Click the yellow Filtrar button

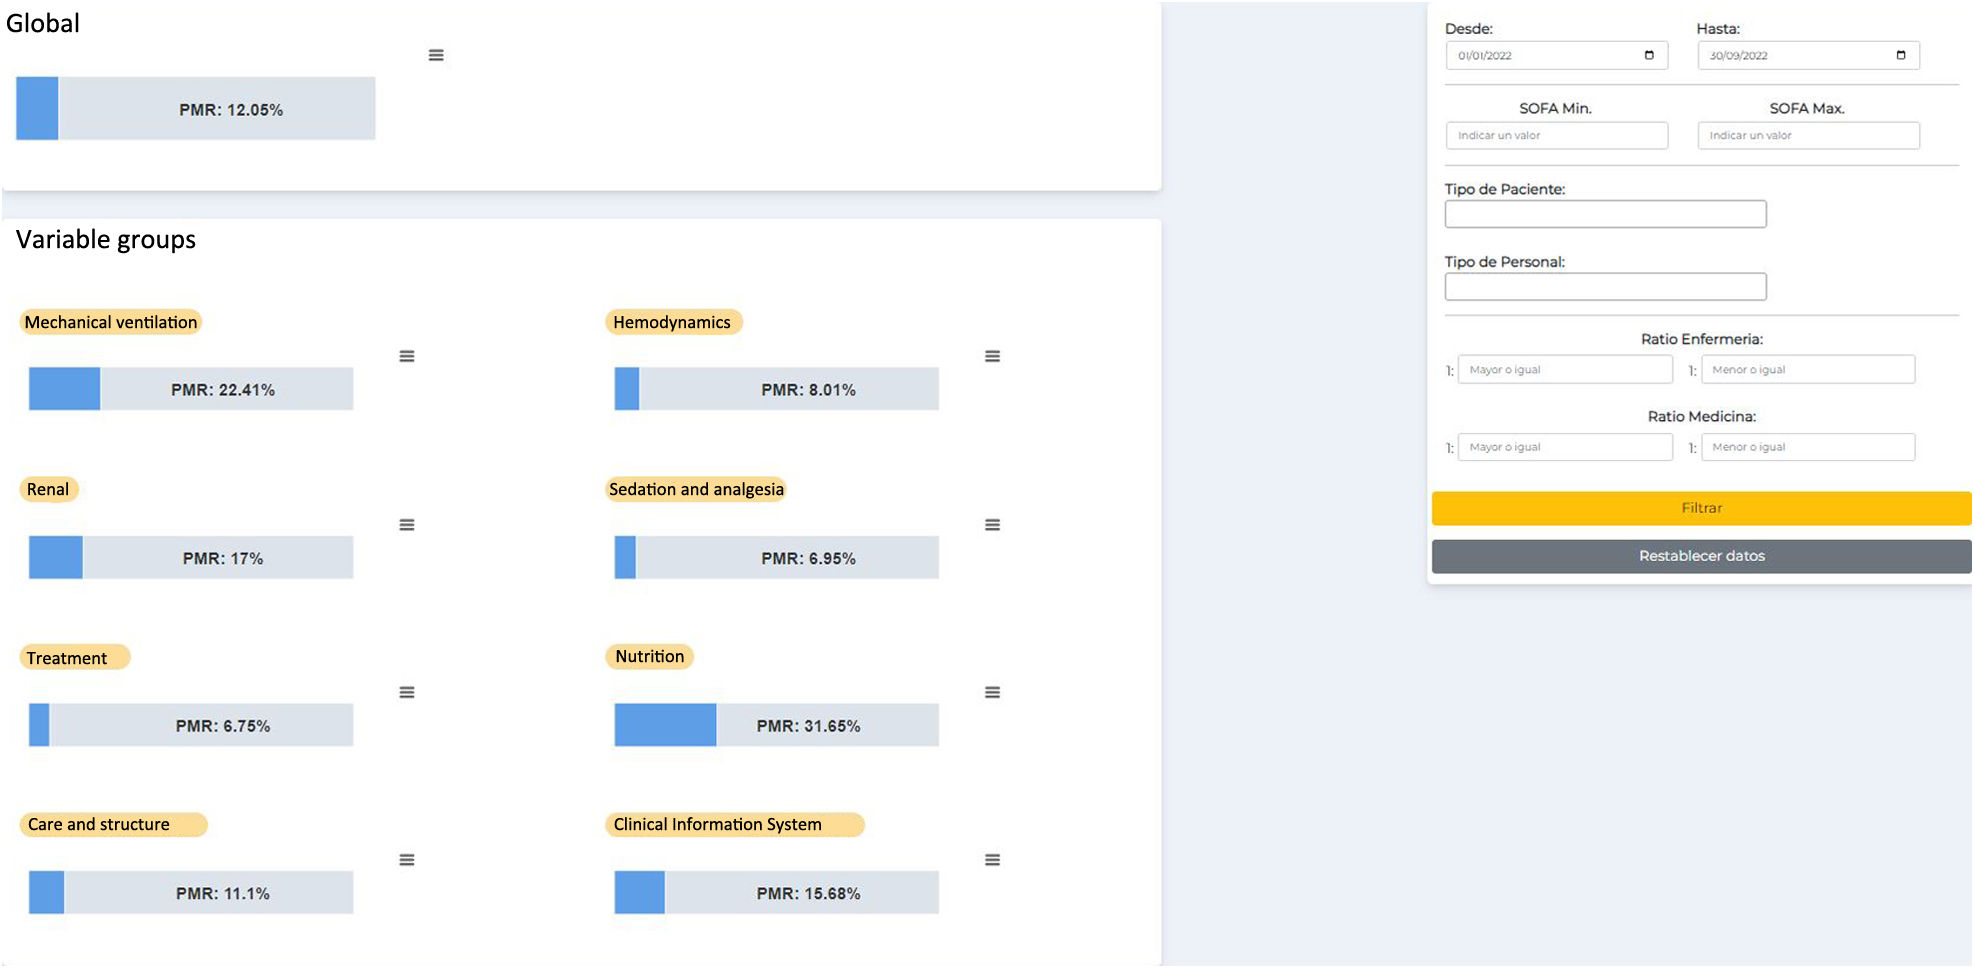(1701, 508)
